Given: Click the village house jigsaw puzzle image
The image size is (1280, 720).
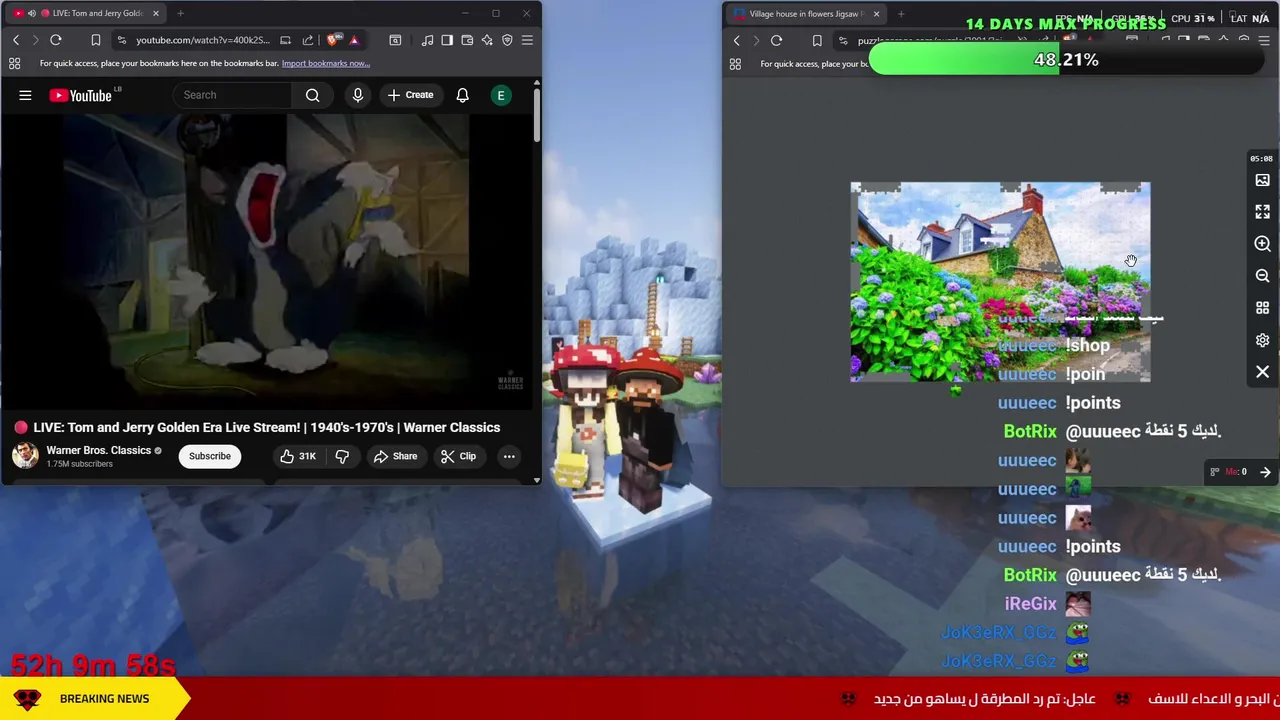Looking at the screenshot, I should 1000,282.
